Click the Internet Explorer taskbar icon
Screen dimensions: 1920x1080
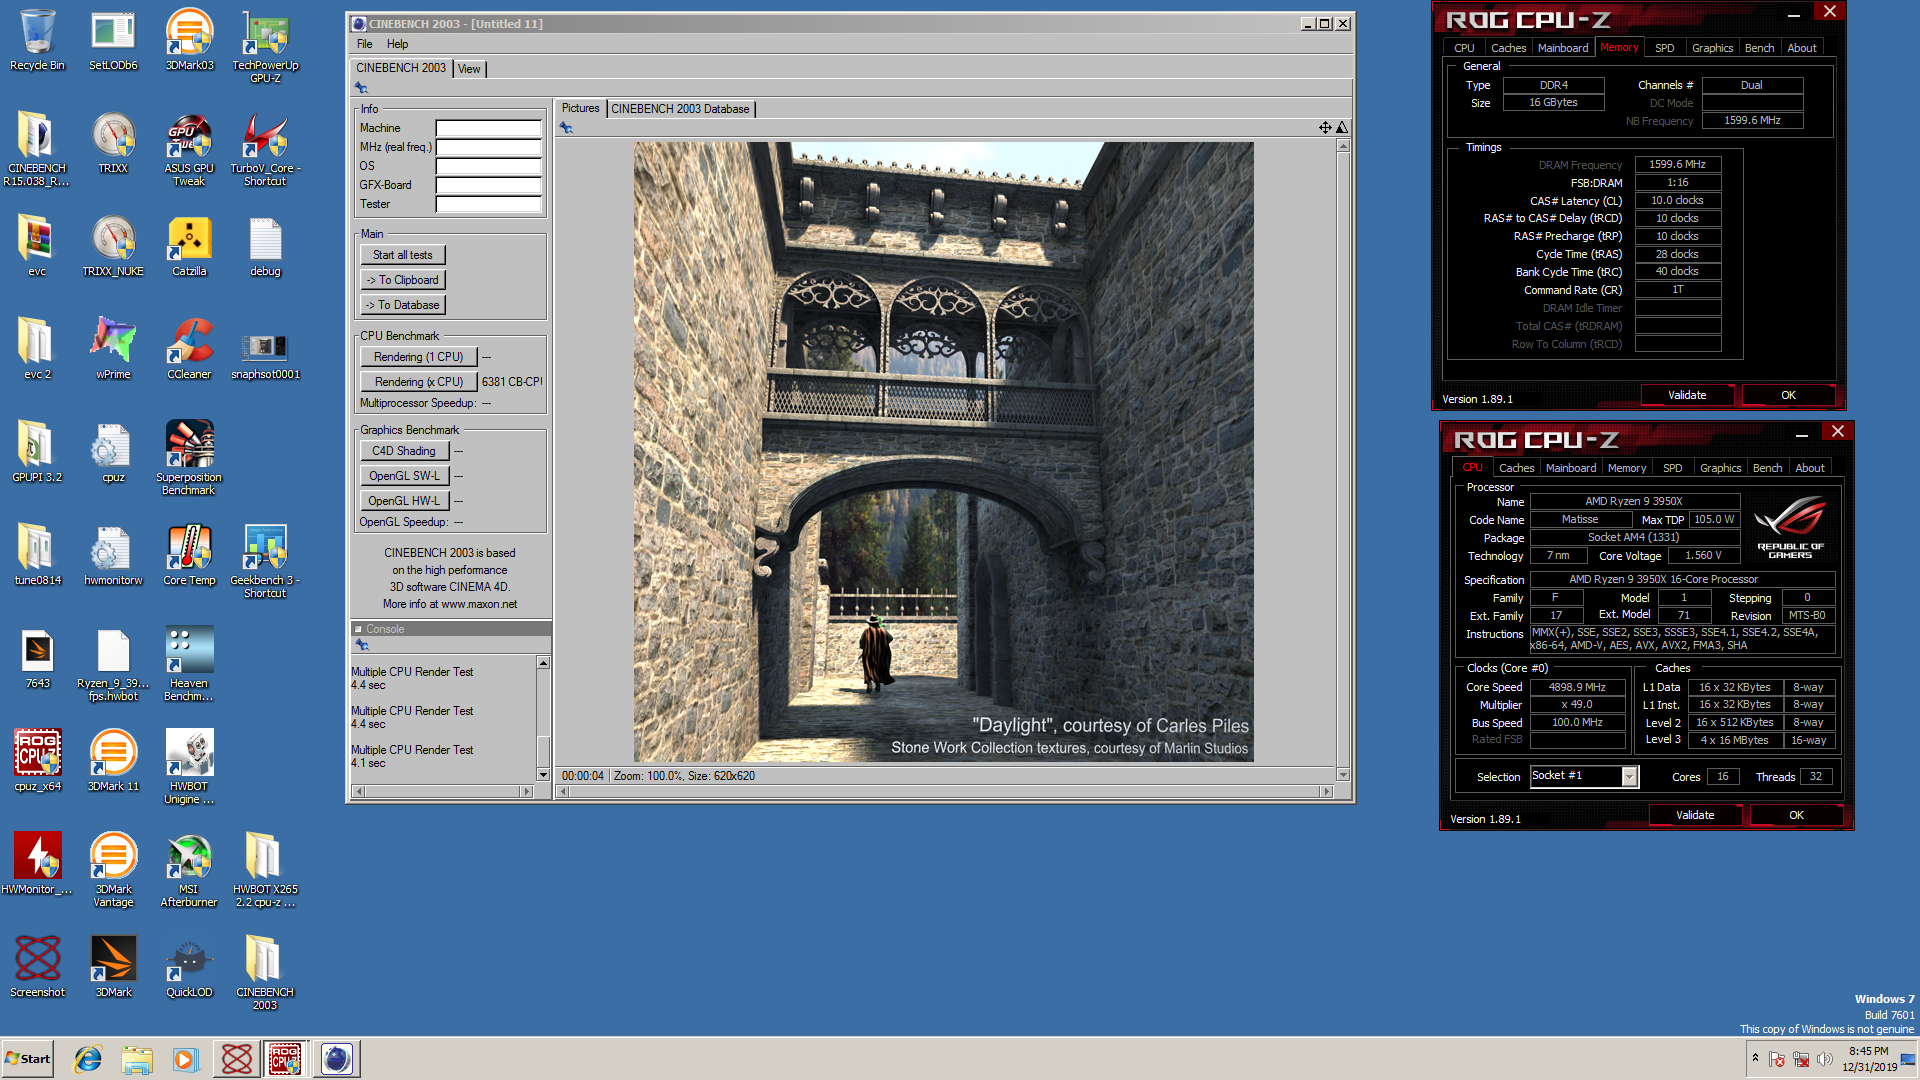[88, 1059]
